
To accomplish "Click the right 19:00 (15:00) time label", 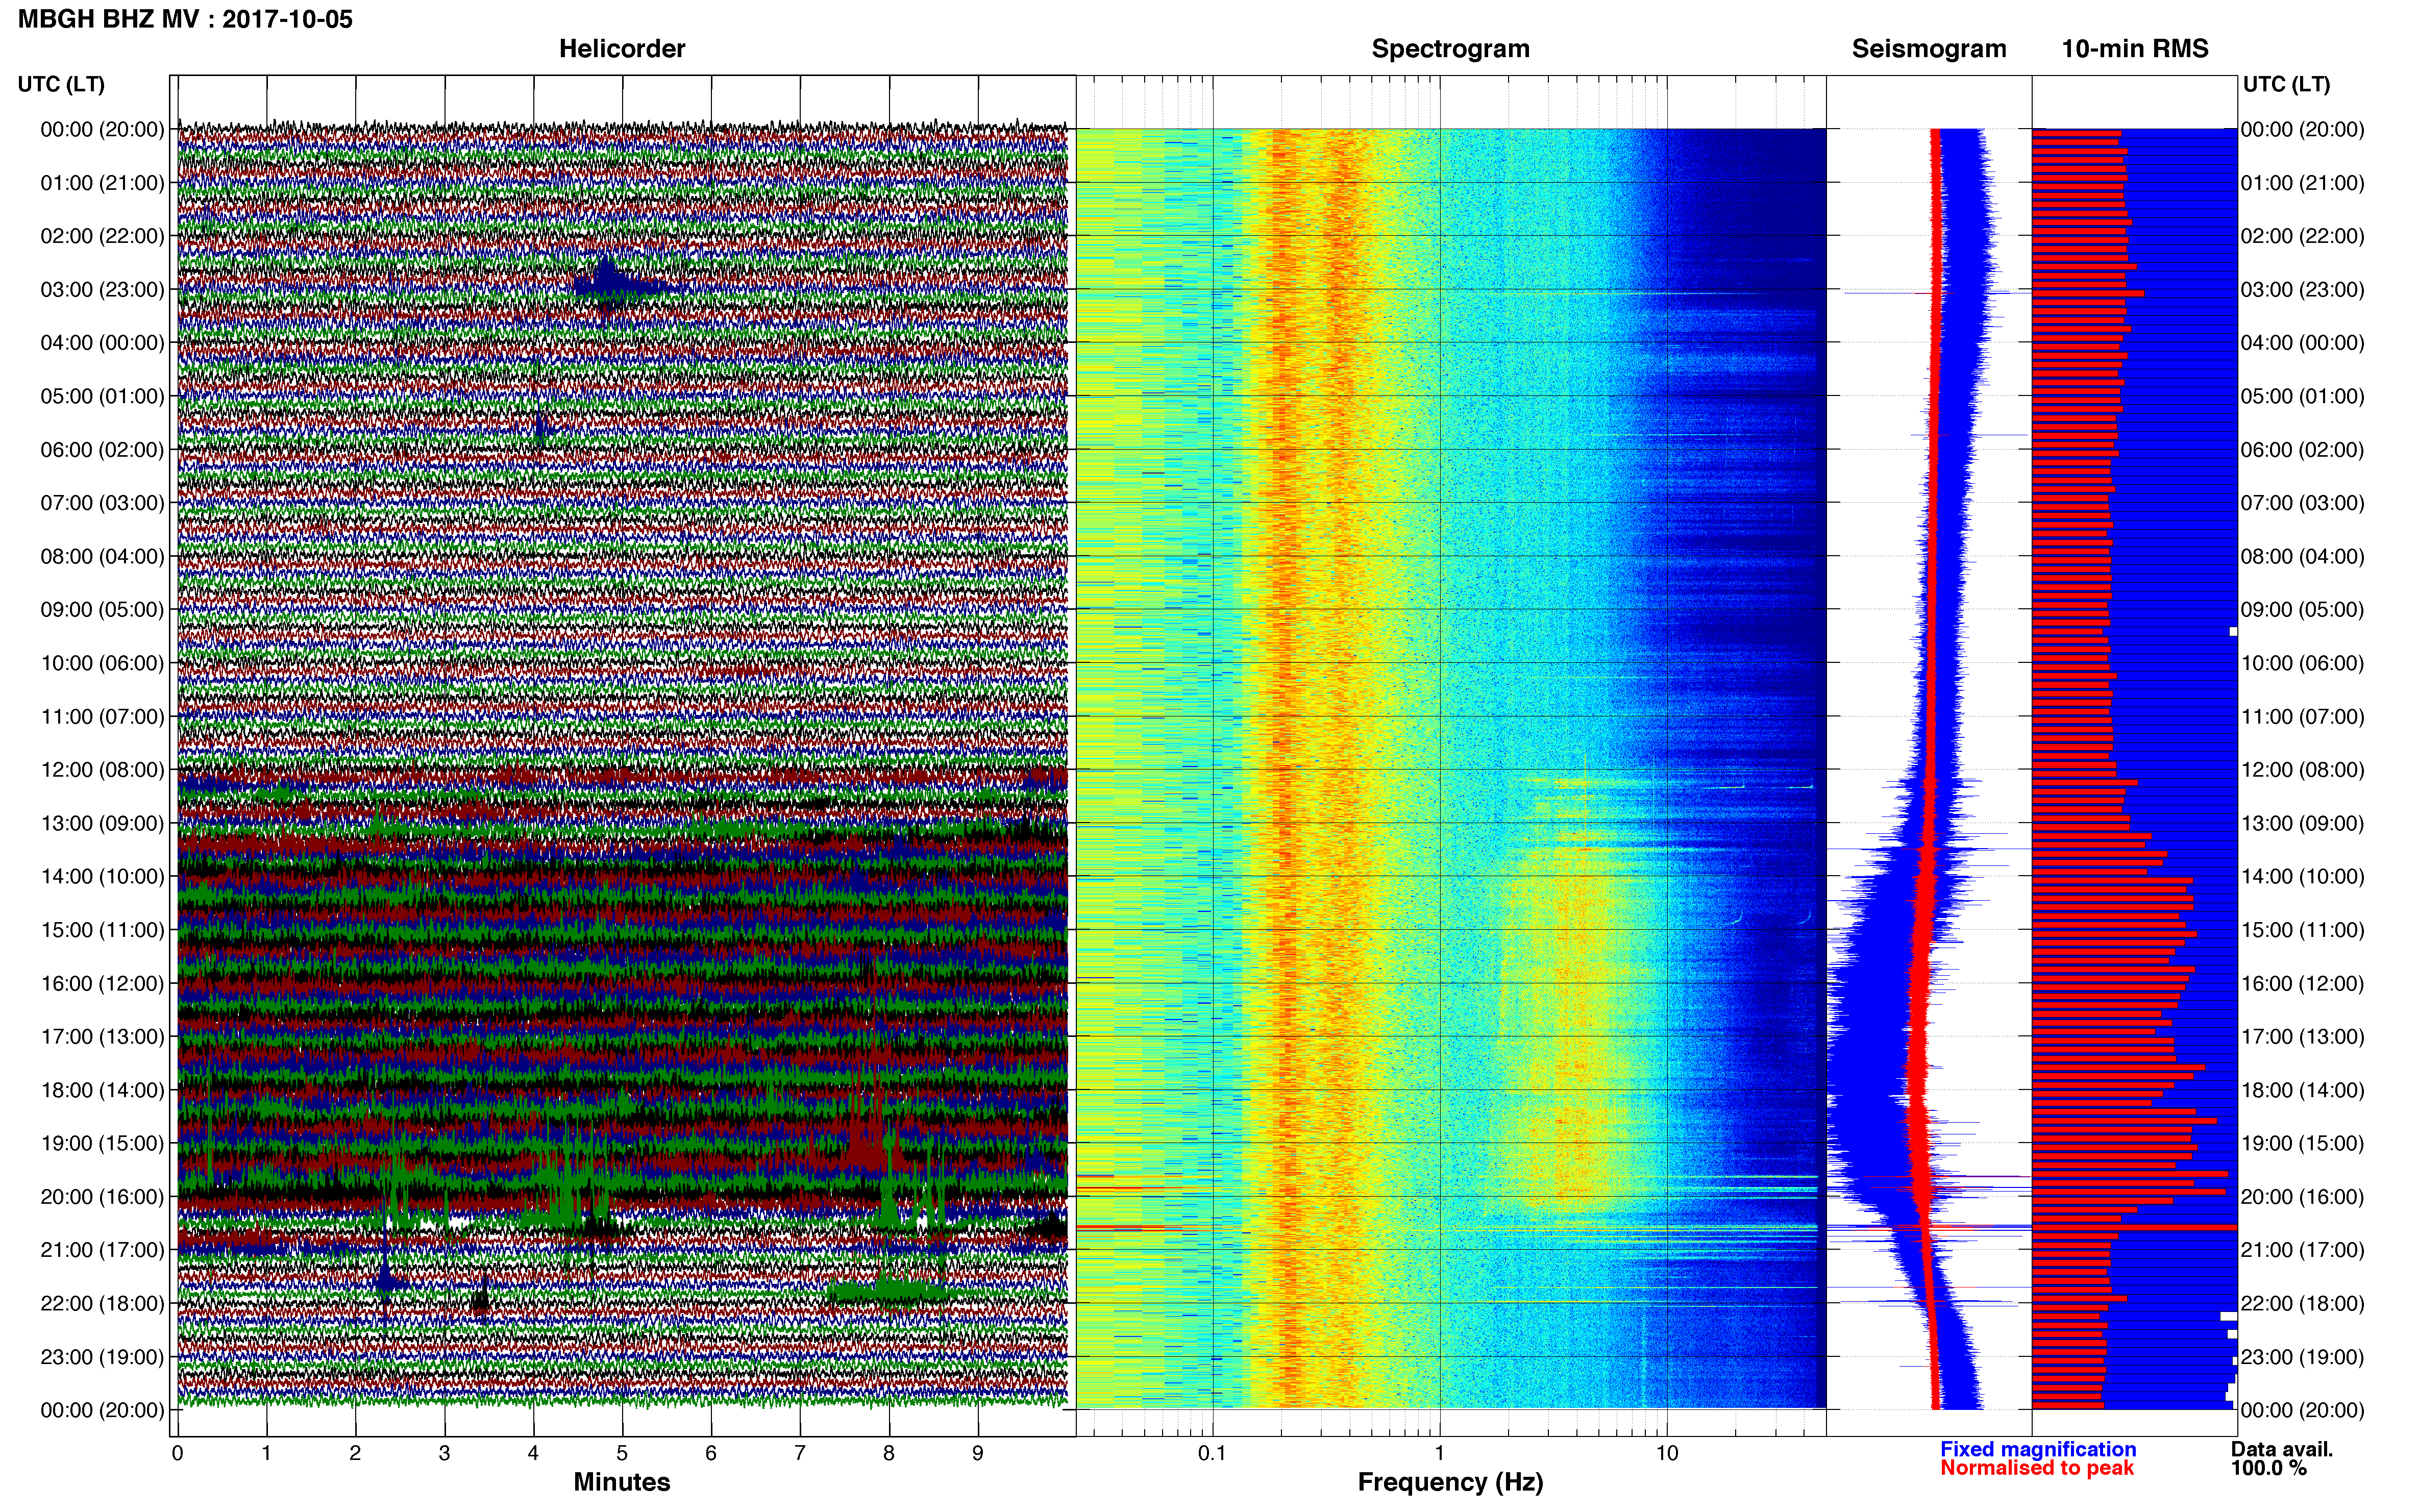I will 2302,1143.
